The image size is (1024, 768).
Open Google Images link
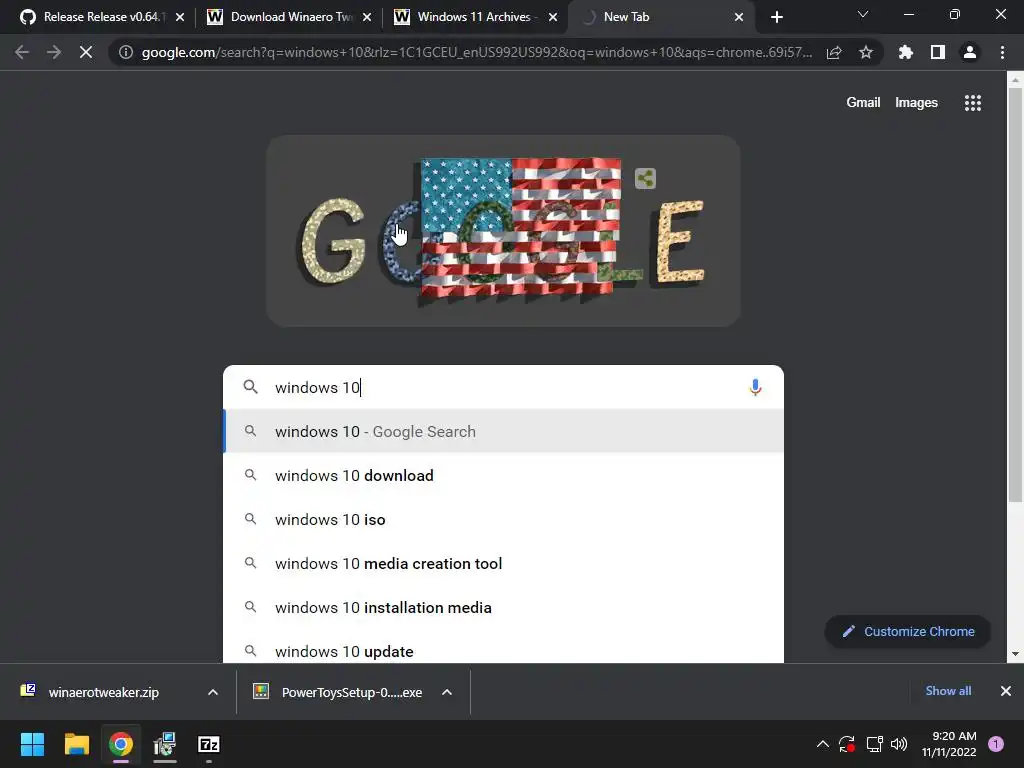(916, 103)
